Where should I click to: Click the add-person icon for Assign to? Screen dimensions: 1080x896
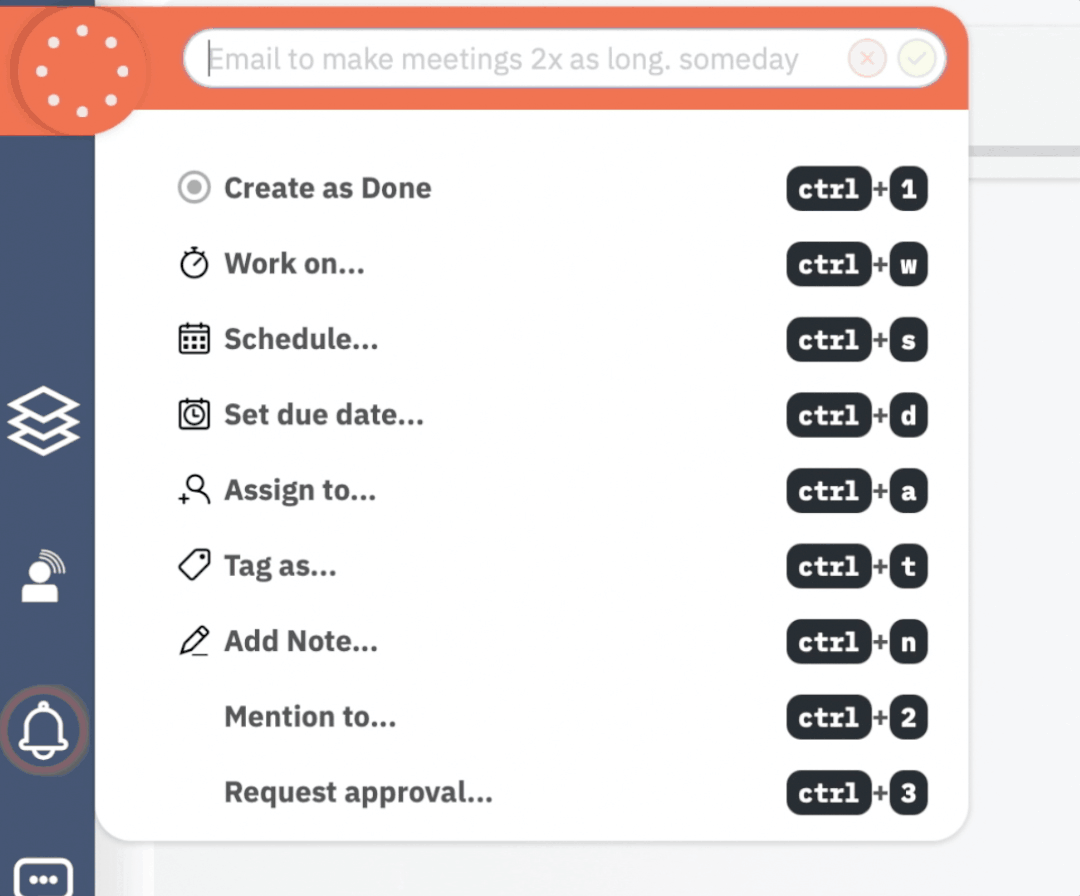coord(194,490)
